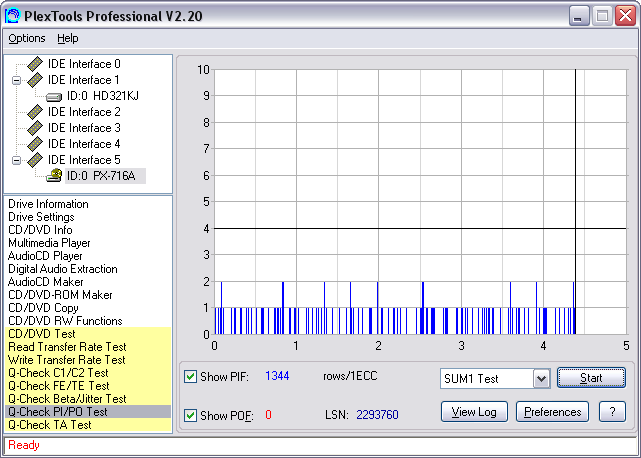The image size is (641, 458).
Task: Click the PIF count value 1344
Action: (x=277, y=376)
